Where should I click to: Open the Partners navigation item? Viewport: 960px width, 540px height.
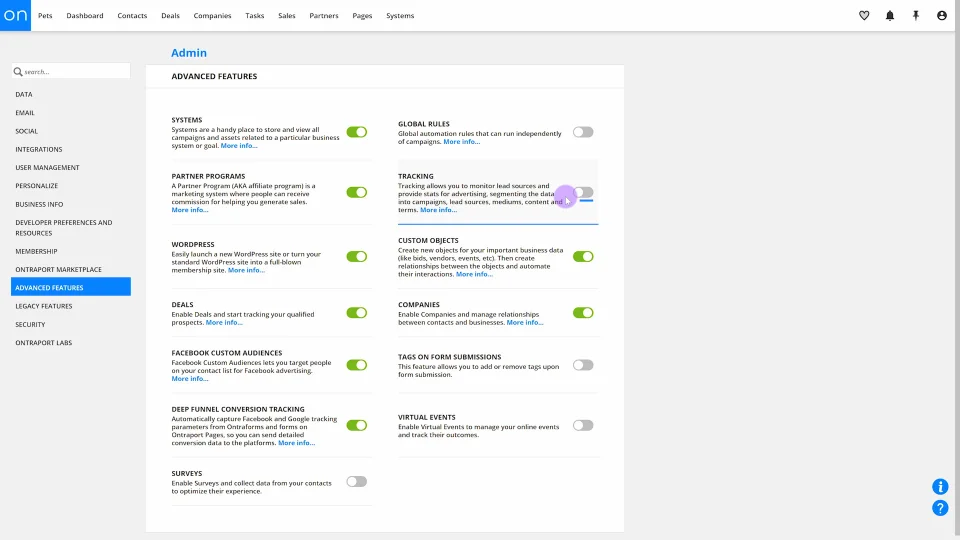[324, 15]
